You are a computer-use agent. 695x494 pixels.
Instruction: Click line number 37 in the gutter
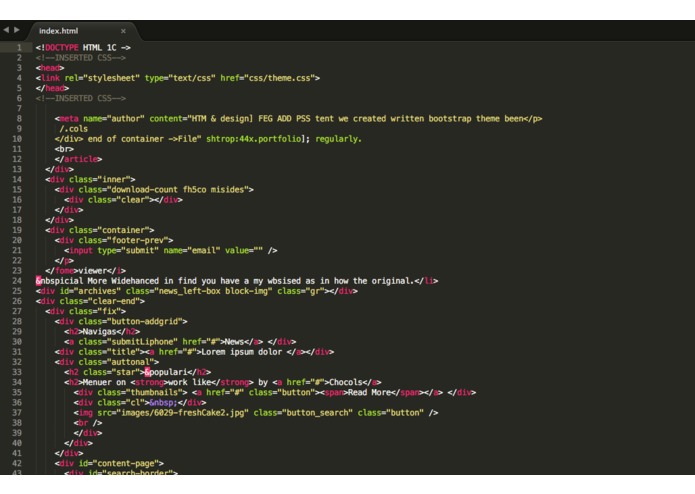pyautogui.click(x=17, y=413)
